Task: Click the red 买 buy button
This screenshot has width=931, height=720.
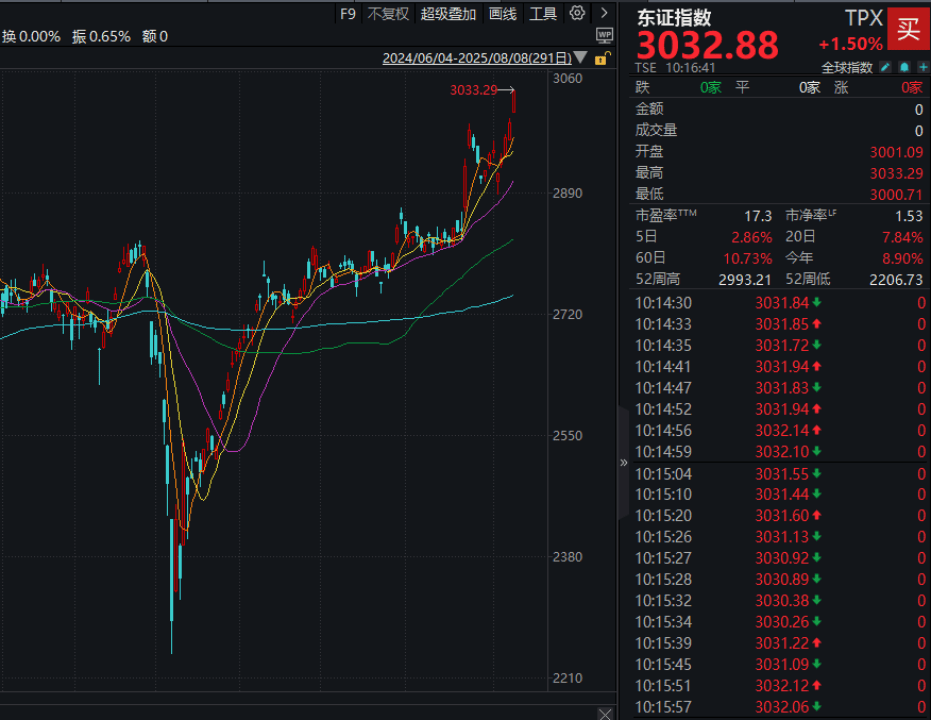Action: point(908,28)
